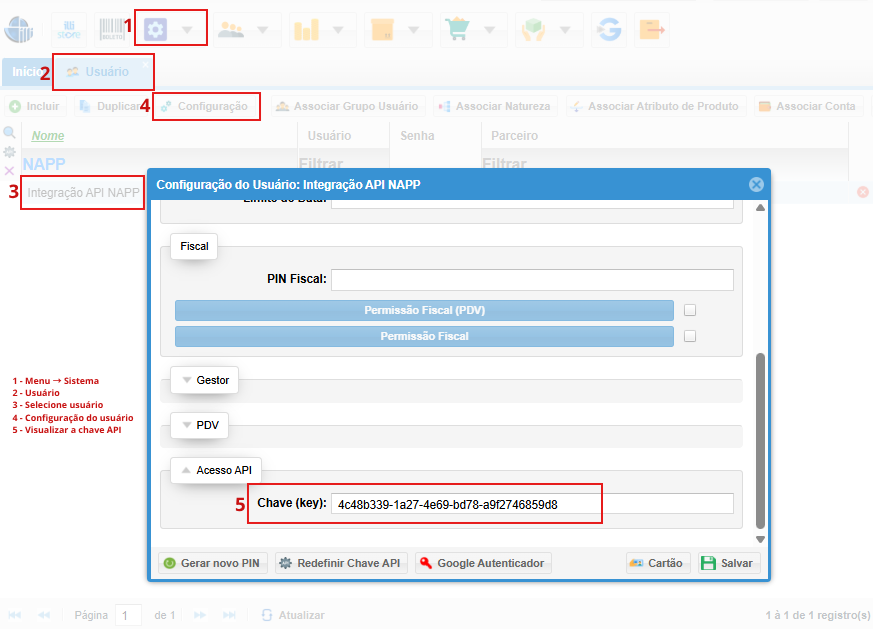Open the illi store icon
This screenshot has height=629, width=873.
pos(69,30)
